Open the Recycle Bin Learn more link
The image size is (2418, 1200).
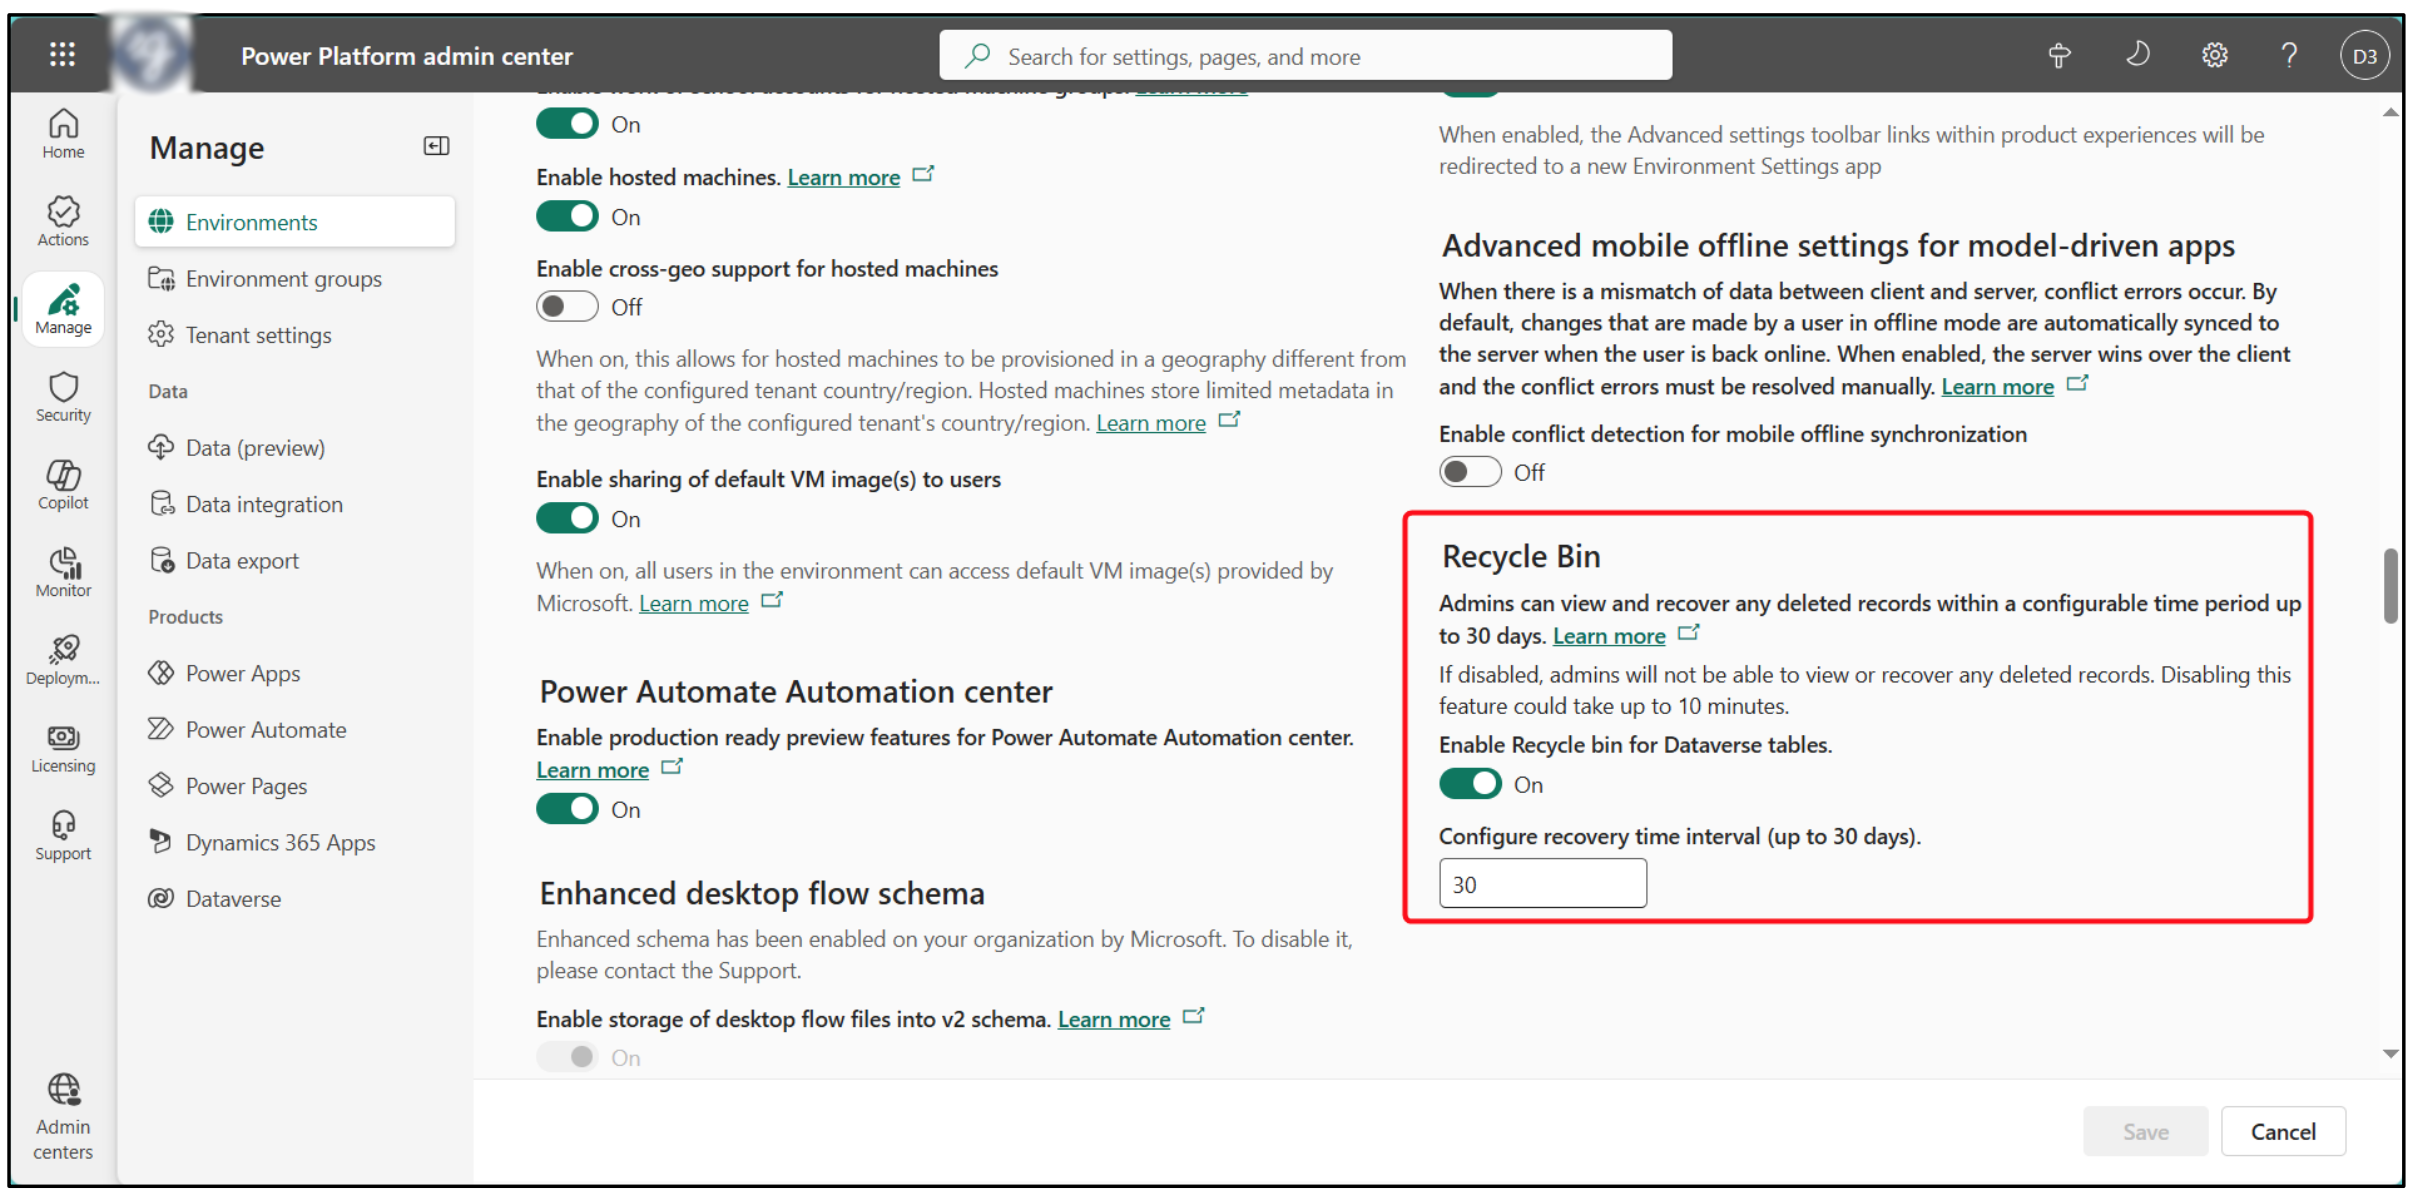coord(1608,636)
